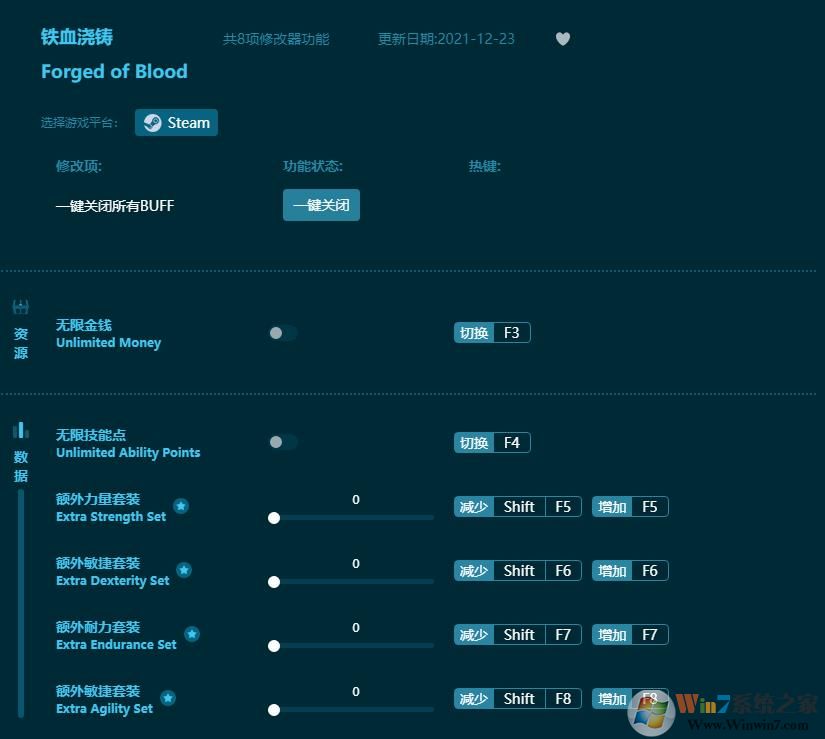
Task: Click the Extra Strength Set slider handle
Action: [274, 518]
